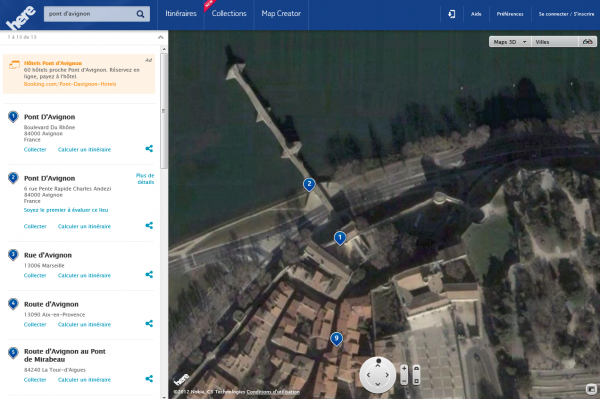
Task: Calculer un itinéraire for Pont de Mirabeau result
Action: pyautogui.click(x=84, y=380)
